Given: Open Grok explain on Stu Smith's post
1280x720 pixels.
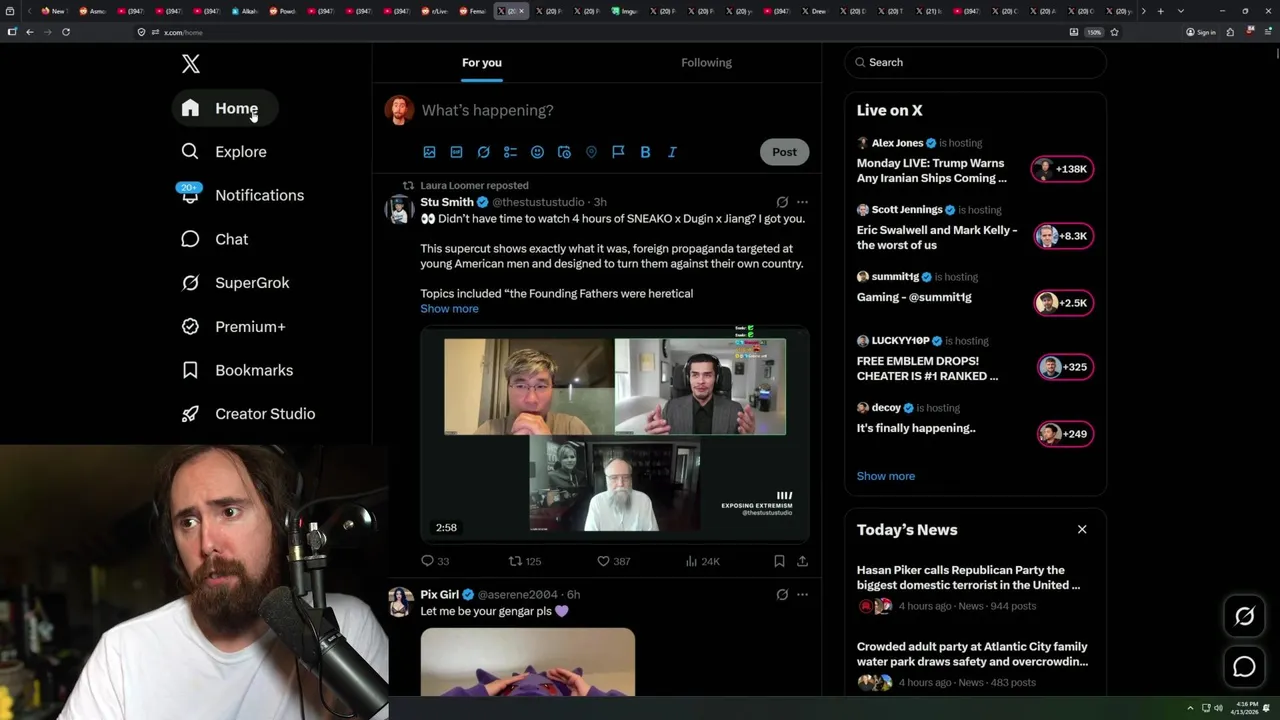Looking at the screenshot, I should (782, 202).
